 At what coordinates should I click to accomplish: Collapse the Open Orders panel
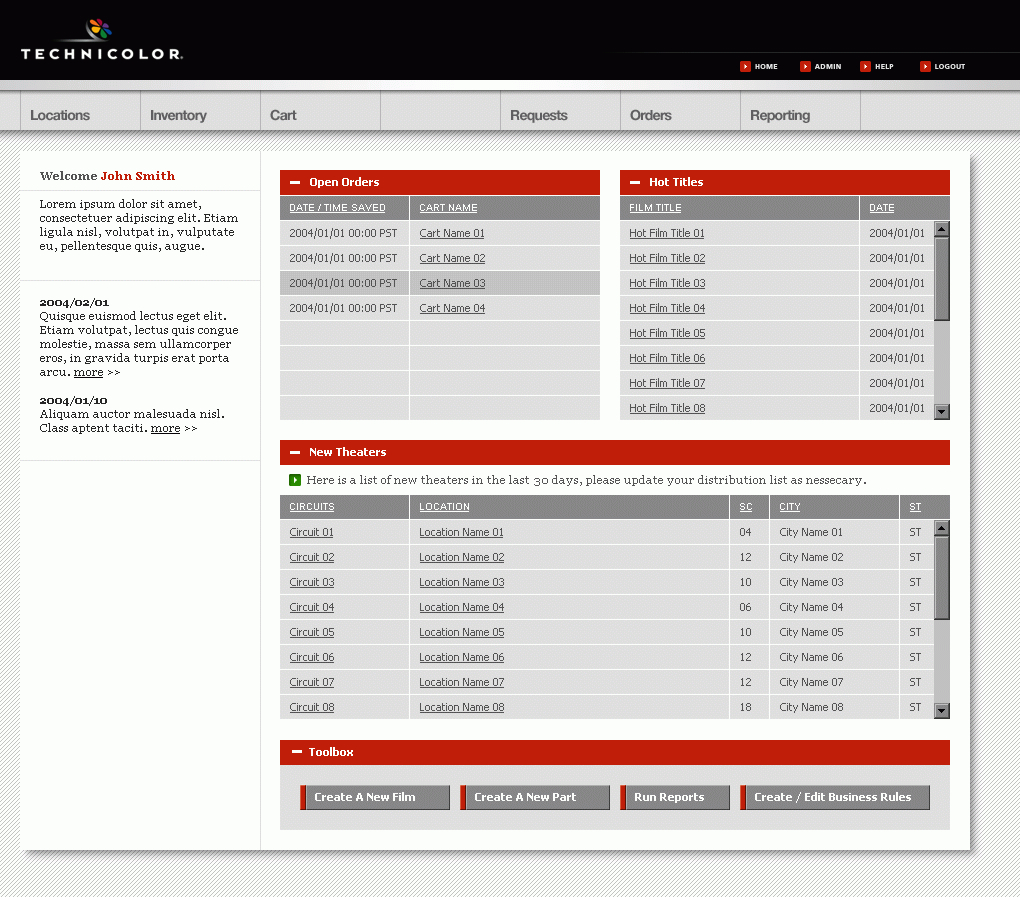[x=295, y=183]
